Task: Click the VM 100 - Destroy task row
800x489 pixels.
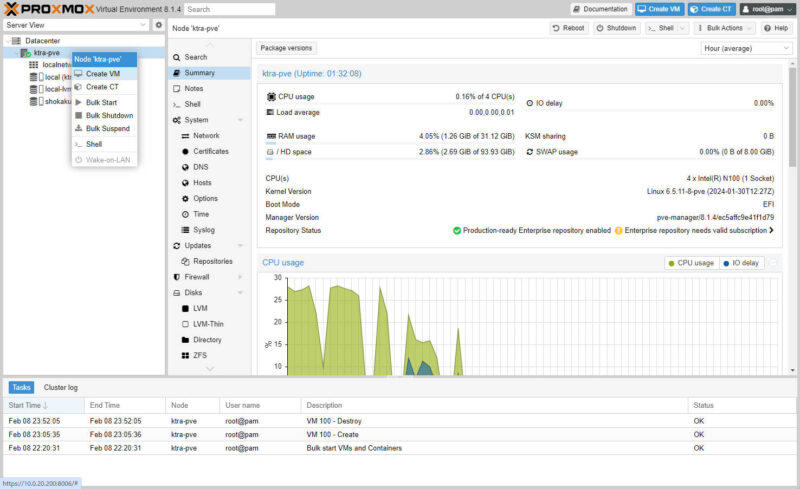Action: tap(399, 421)
